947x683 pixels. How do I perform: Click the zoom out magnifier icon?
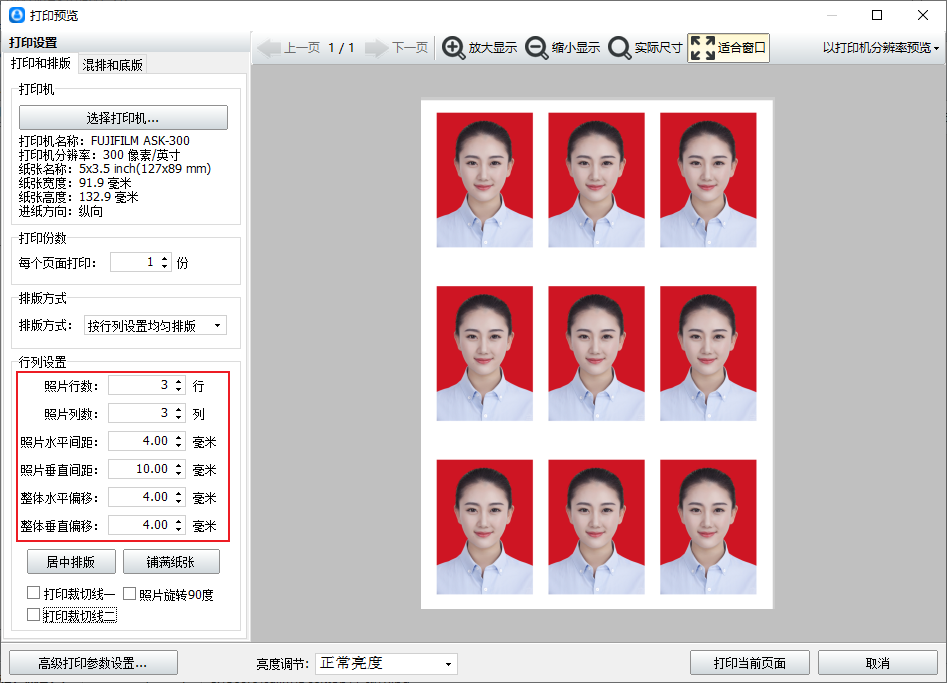(x=537, y=48)
